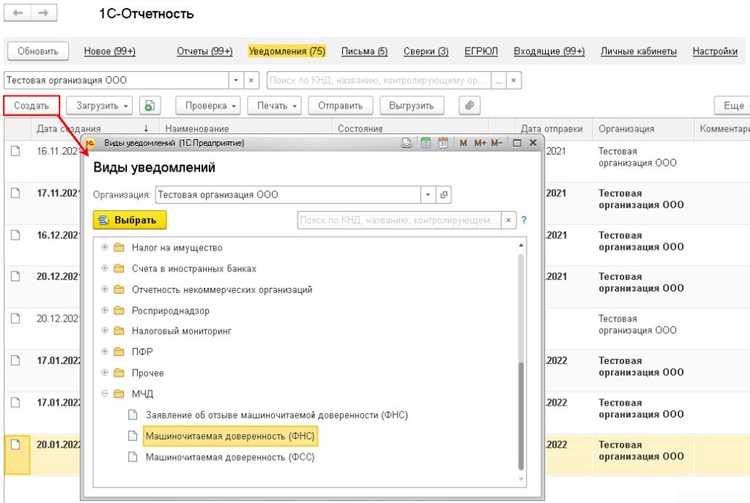750x503 pixels.
Task: Clear the main search by КНД field
Action: pyautogui.click(x=513, y=80)
